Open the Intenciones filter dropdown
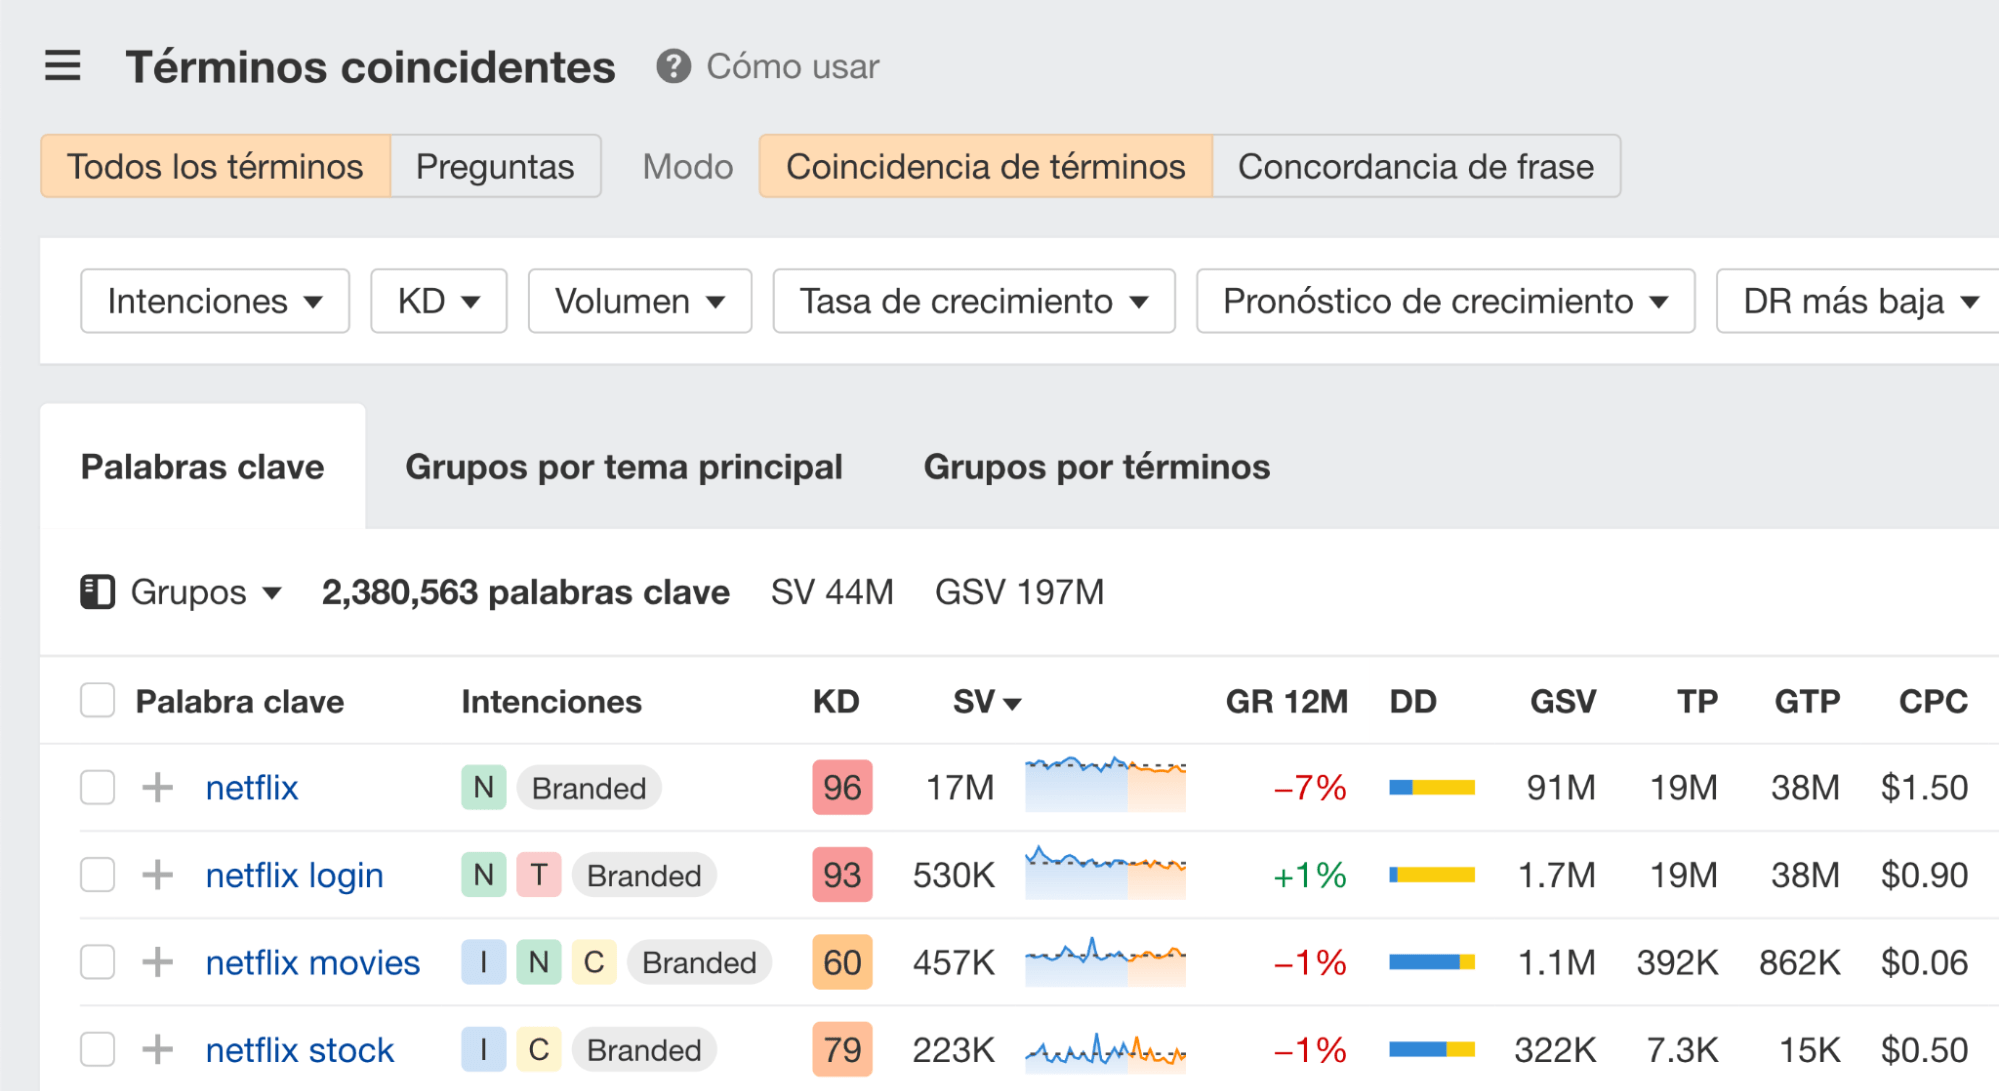The height and width of the screenshot is (1092, 1999). pyautogui.click(x=214, y=300)
